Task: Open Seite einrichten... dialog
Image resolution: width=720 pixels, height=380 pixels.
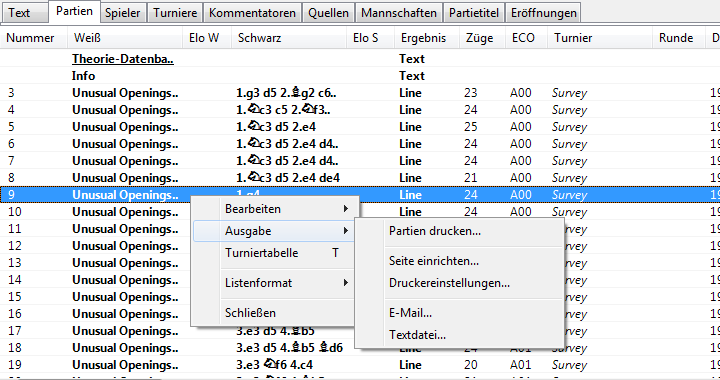Action: [460, 261]
